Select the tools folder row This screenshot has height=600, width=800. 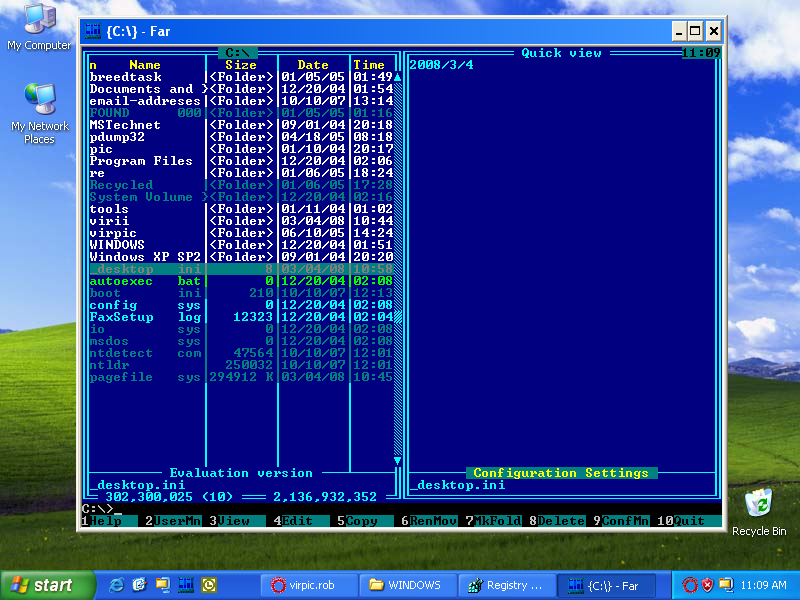point(241,209)
